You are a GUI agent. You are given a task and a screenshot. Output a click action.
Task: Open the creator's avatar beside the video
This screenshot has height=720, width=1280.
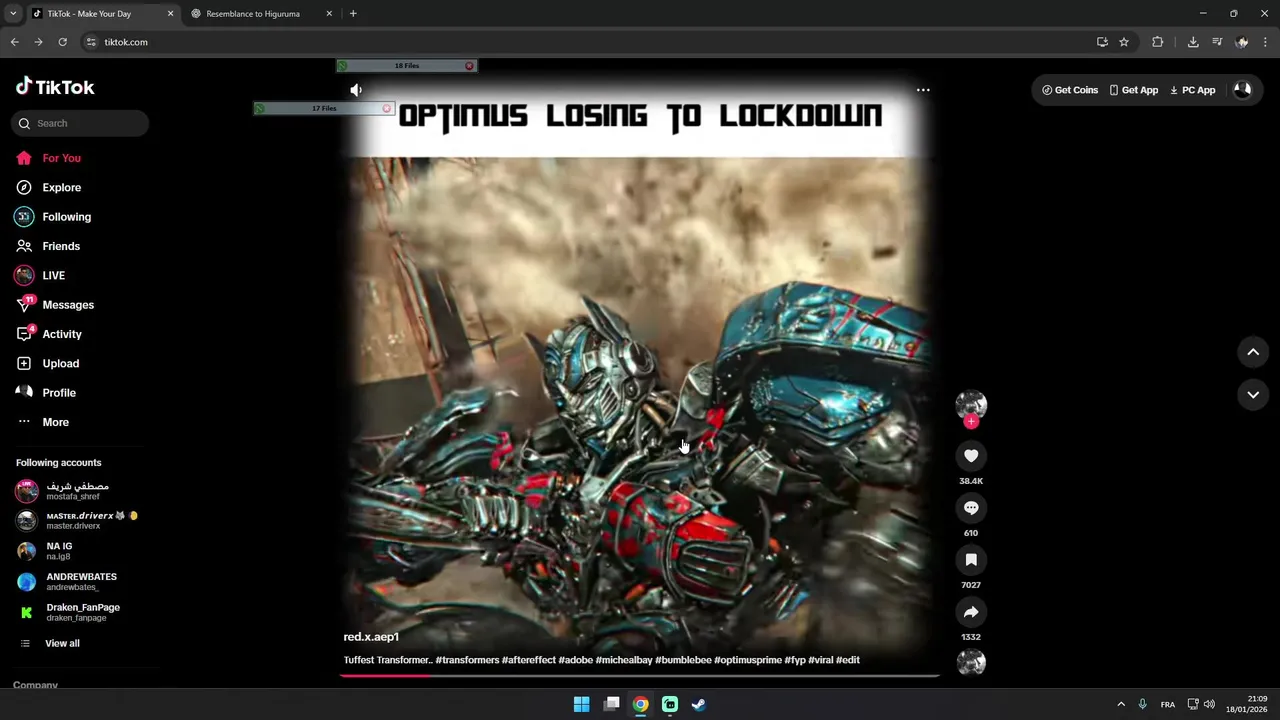point(971,404)
